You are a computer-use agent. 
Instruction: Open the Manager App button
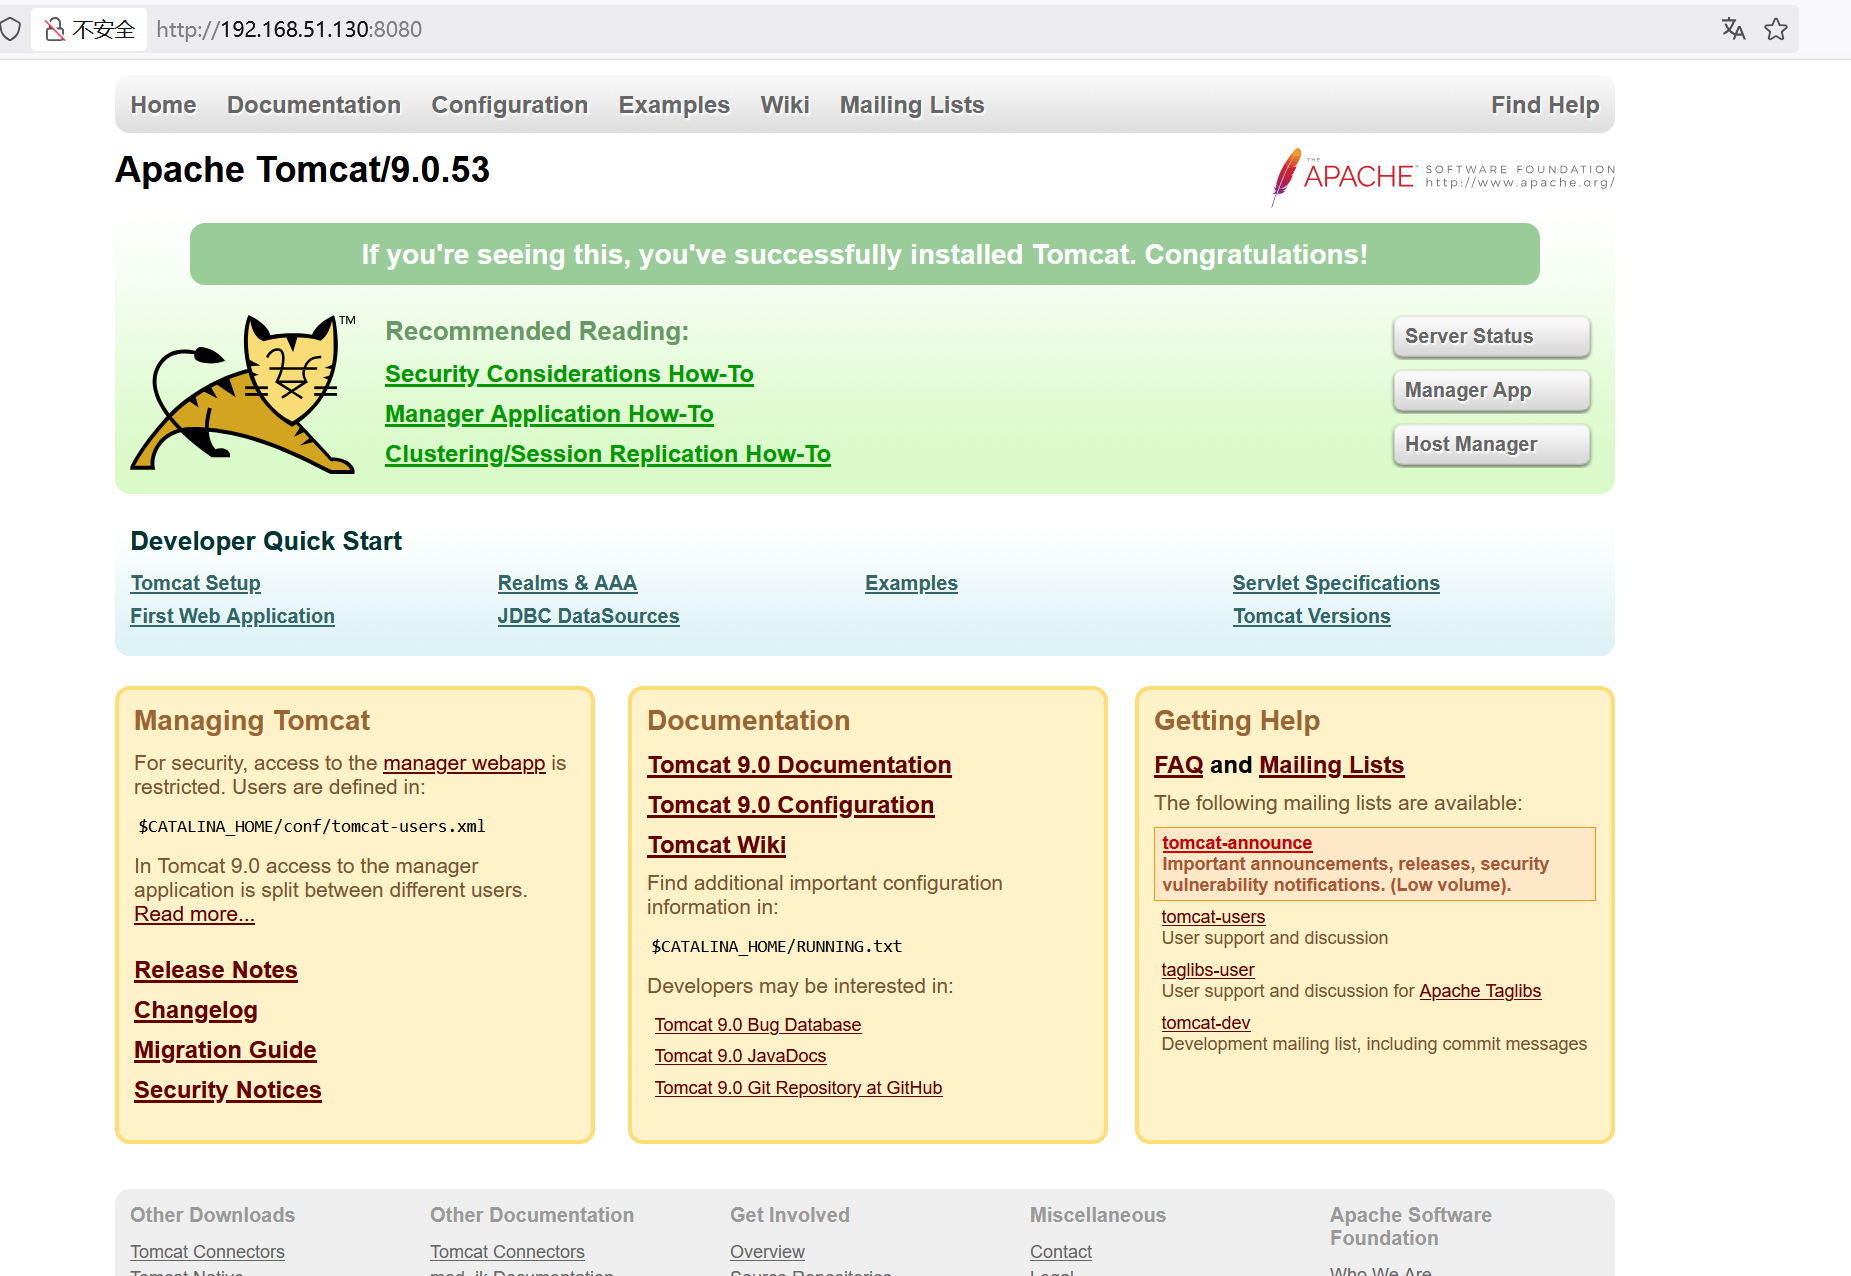[1491, 390]
